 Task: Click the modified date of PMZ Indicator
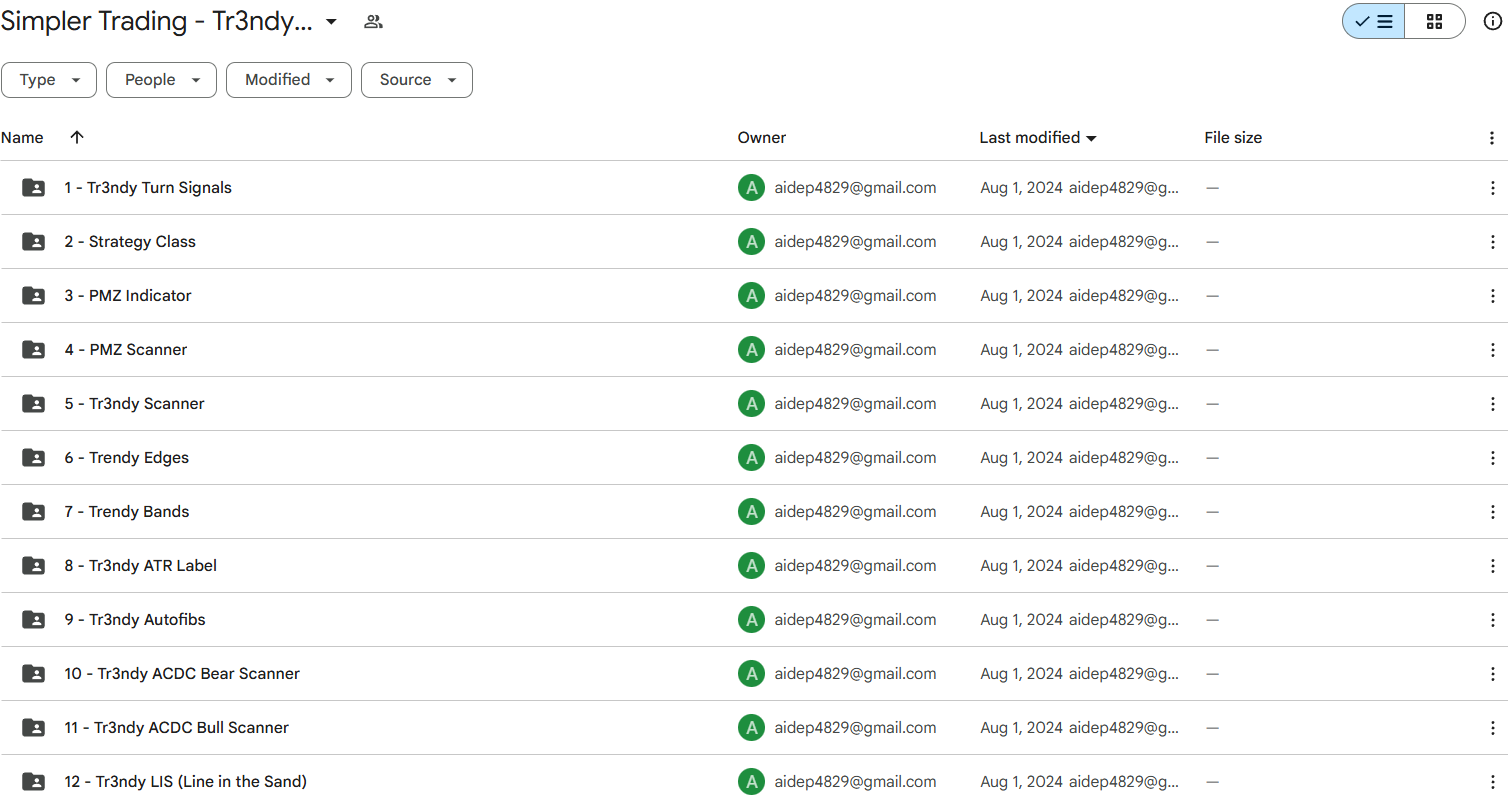pos(1021,296)
